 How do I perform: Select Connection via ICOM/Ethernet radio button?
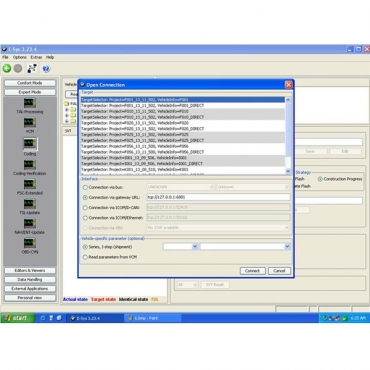85,218
